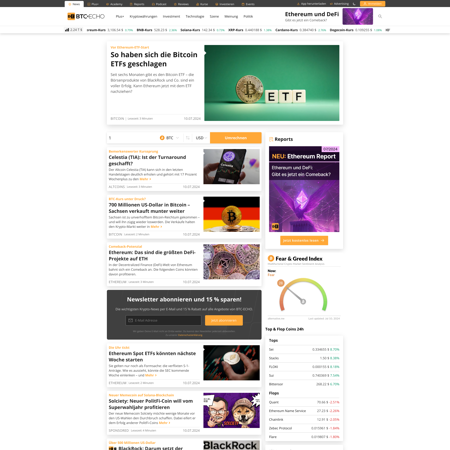Click the Umrechnen convert button
This screenshot has width=450, height=450.
pos(236,138)
